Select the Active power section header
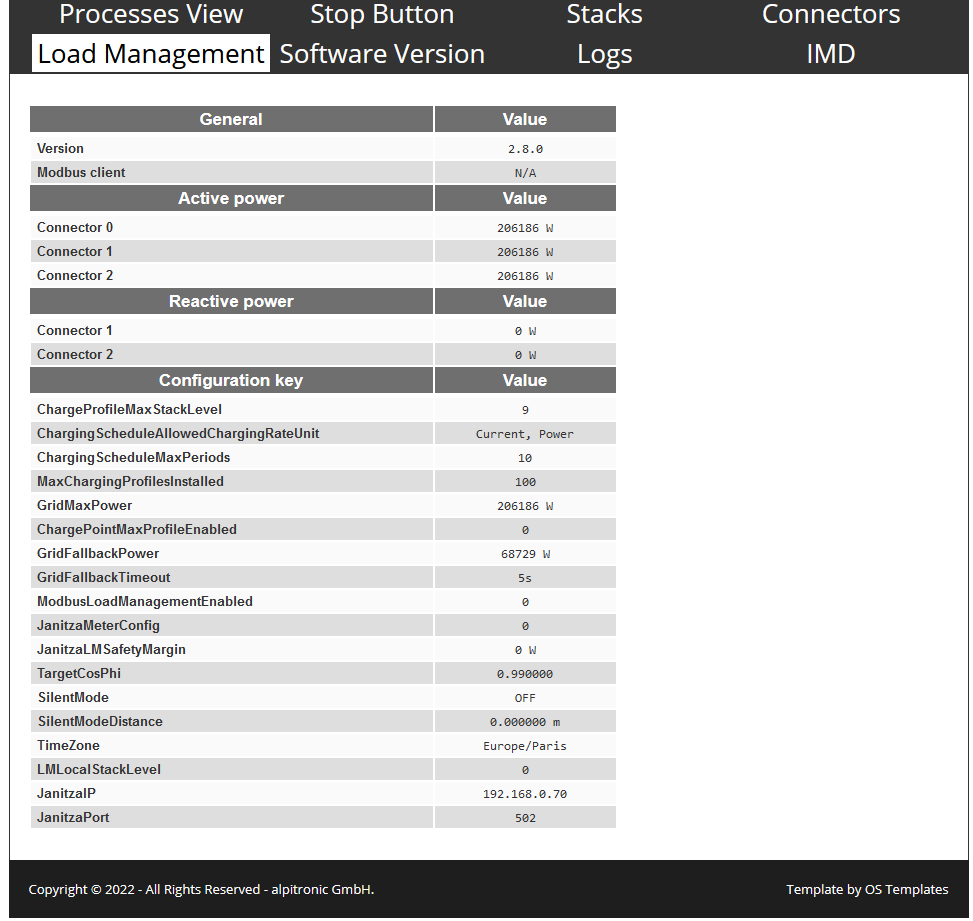973x921 pixels. click(x=231, y=199)
